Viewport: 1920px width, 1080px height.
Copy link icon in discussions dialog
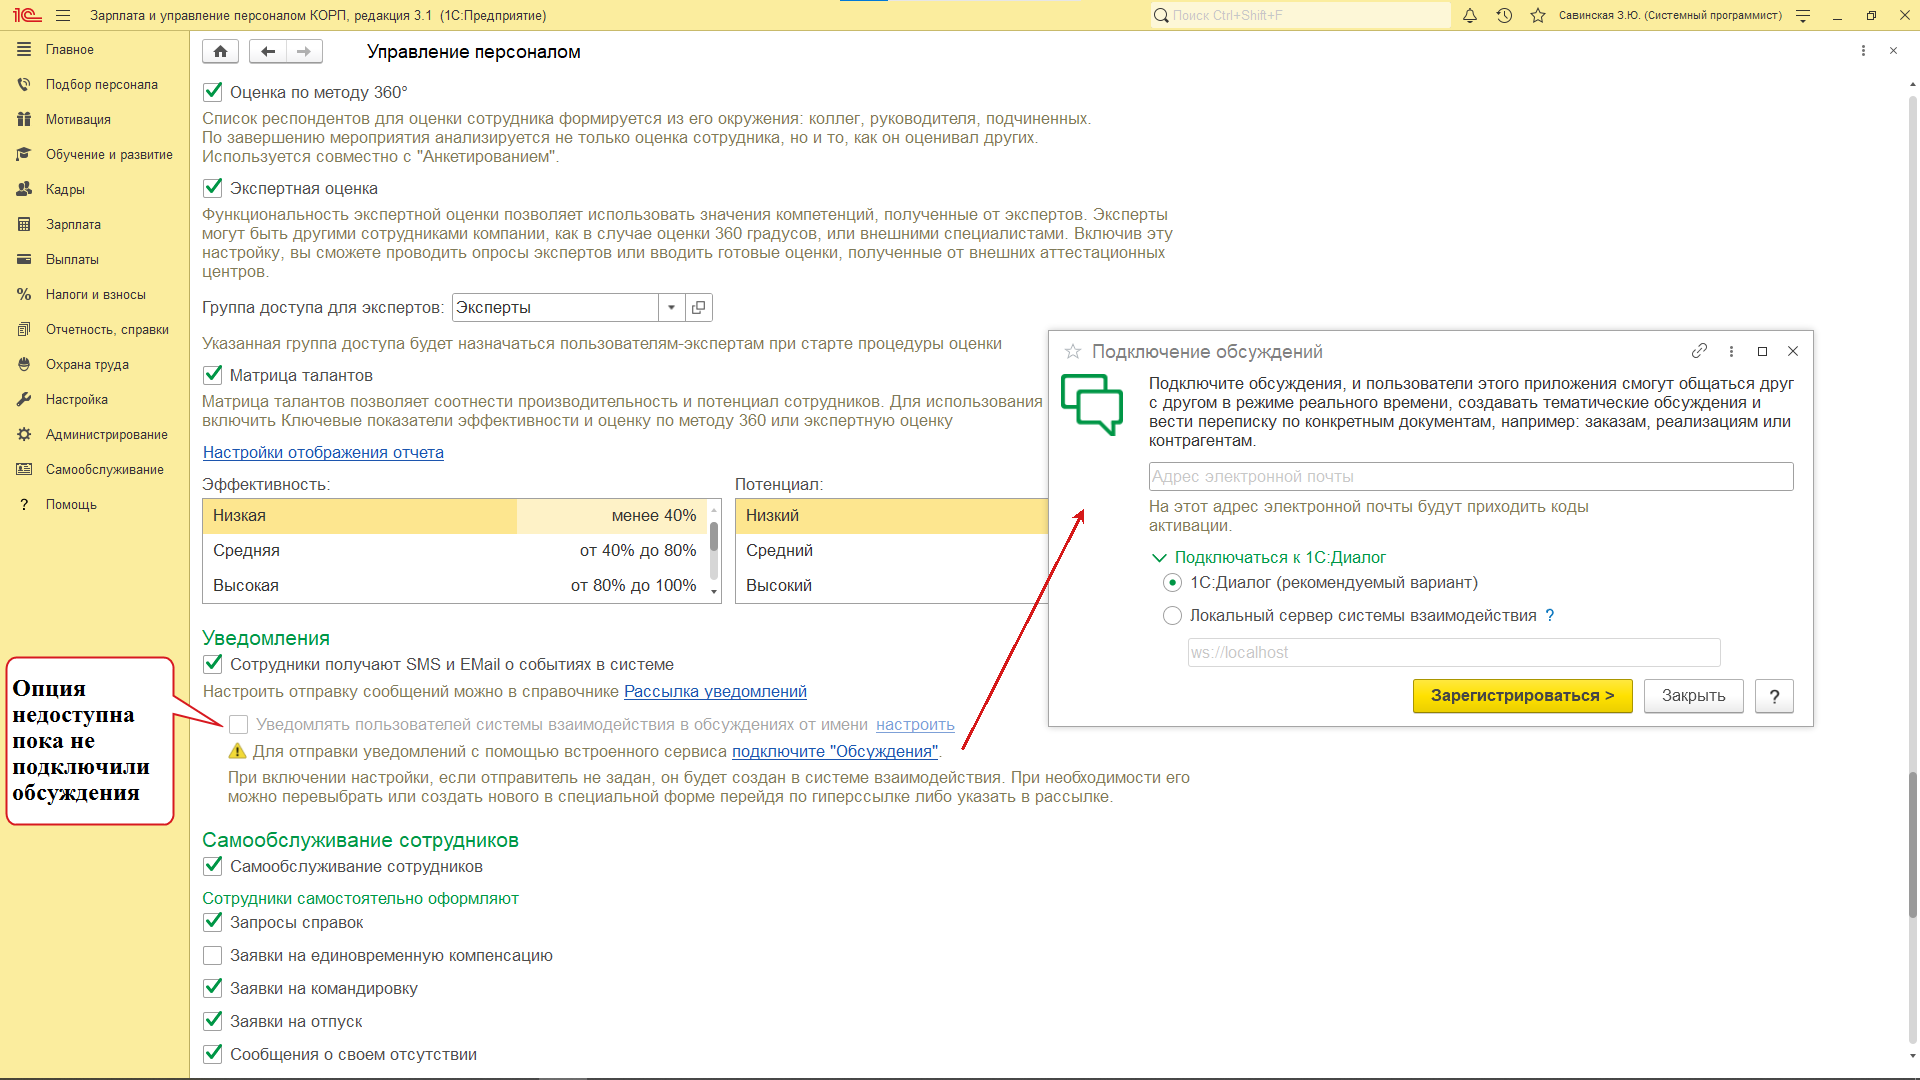click(1699, 351)
